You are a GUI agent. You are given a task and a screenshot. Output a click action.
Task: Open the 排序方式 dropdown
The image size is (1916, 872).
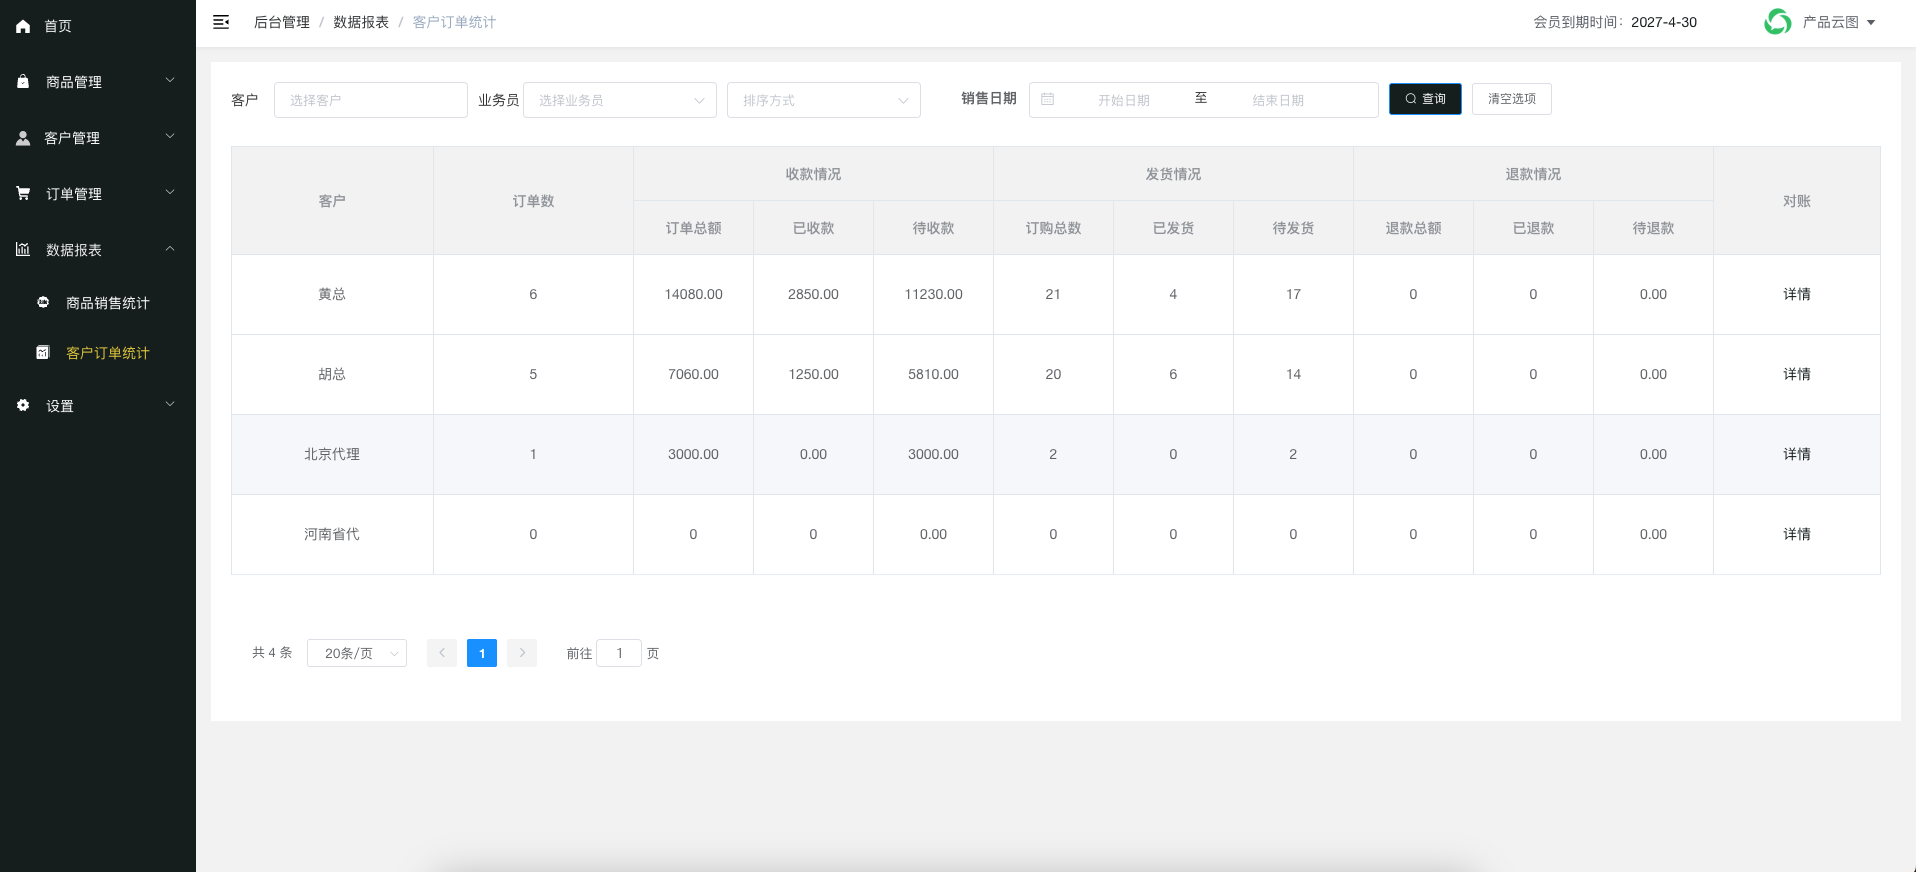coord(824,100)
